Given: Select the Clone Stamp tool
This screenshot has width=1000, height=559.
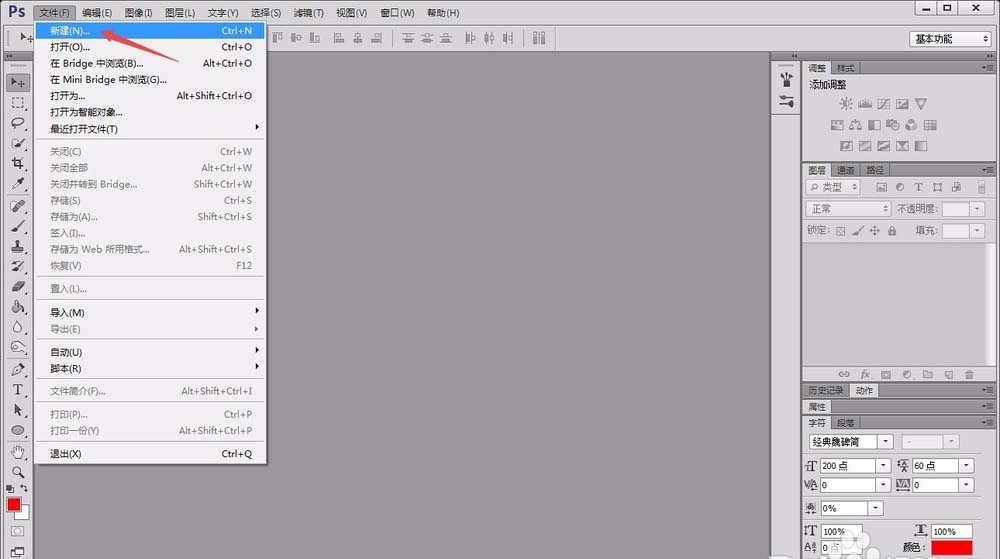Looking at the screenshot, I should [x=17, y=247].
